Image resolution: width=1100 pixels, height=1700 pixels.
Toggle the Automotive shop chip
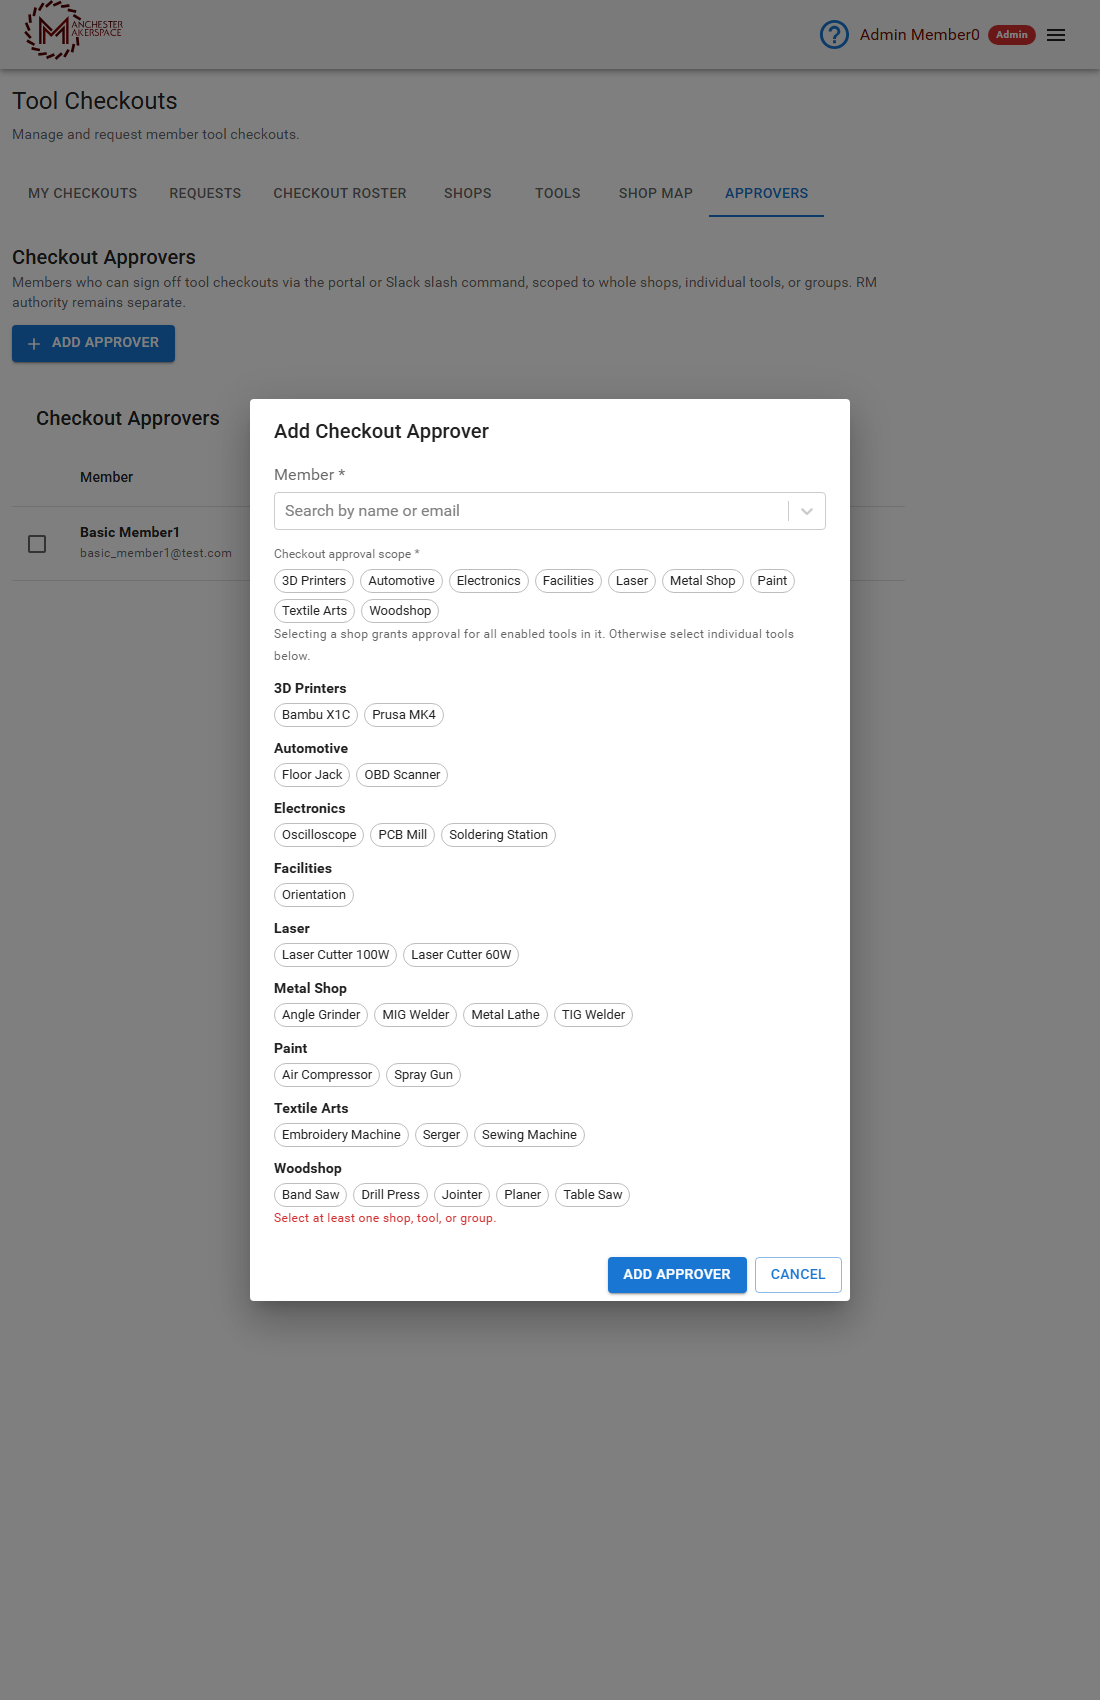point(401,581)
